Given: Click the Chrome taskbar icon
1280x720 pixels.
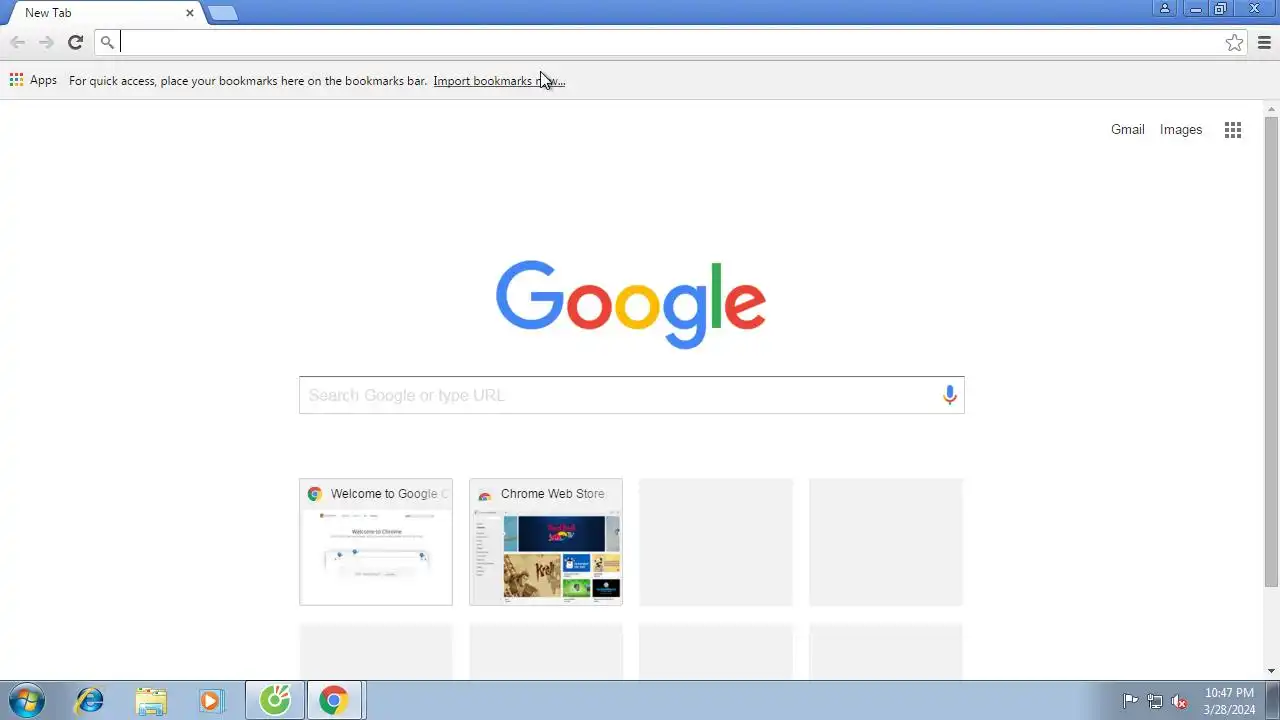Looking at the screenshot, I should coord(334,700).
